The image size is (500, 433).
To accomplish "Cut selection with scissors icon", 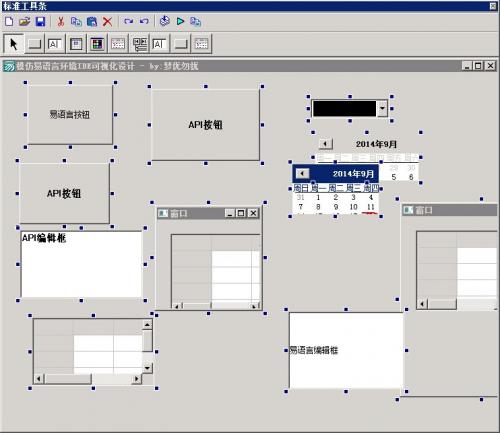I will coord(61,22).
